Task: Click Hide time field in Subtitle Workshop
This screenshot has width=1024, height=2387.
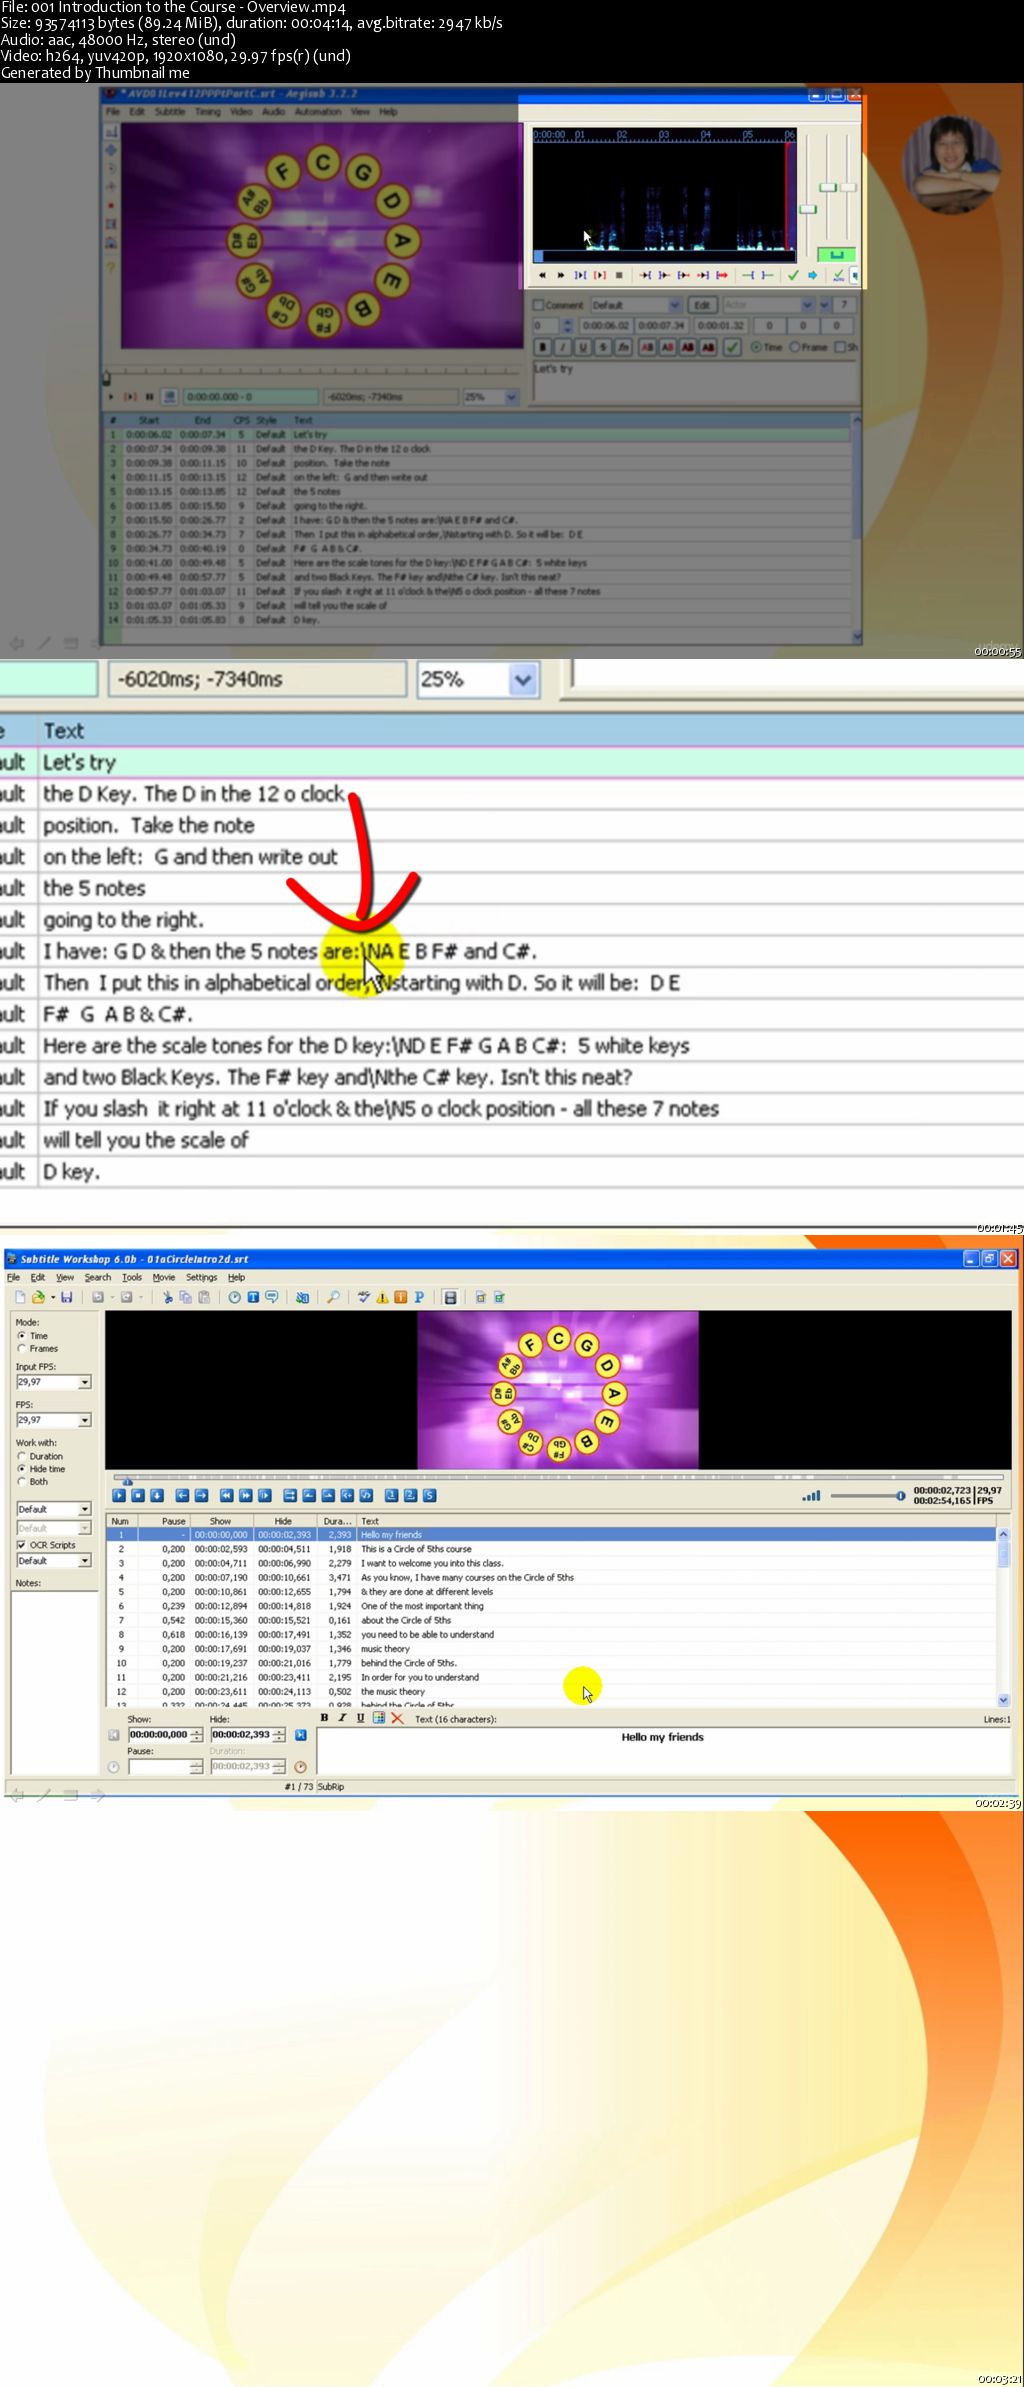Action: (x=248, y=1734)
